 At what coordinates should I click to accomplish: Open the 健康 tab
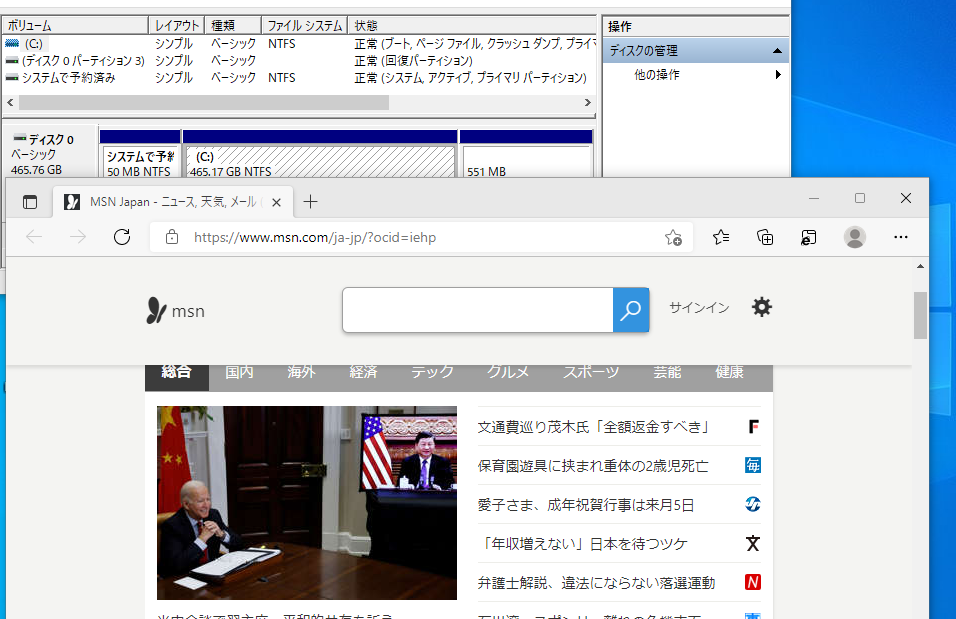729,372
